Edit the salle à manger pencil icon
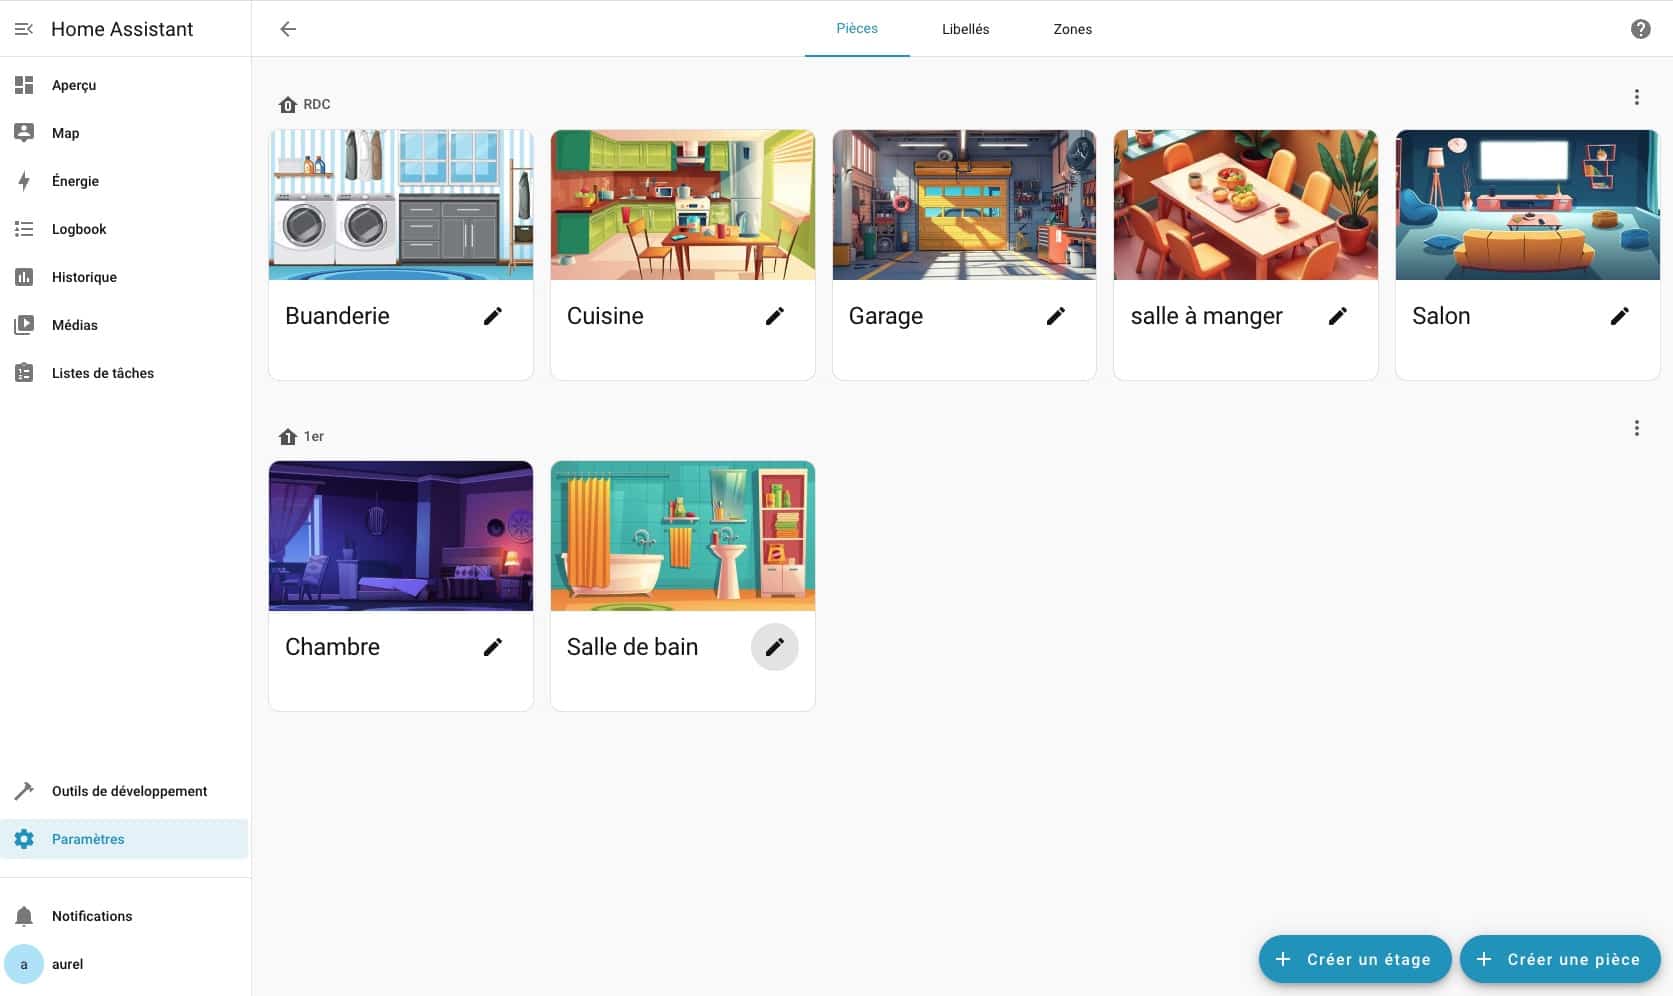 pos(1338,316)
